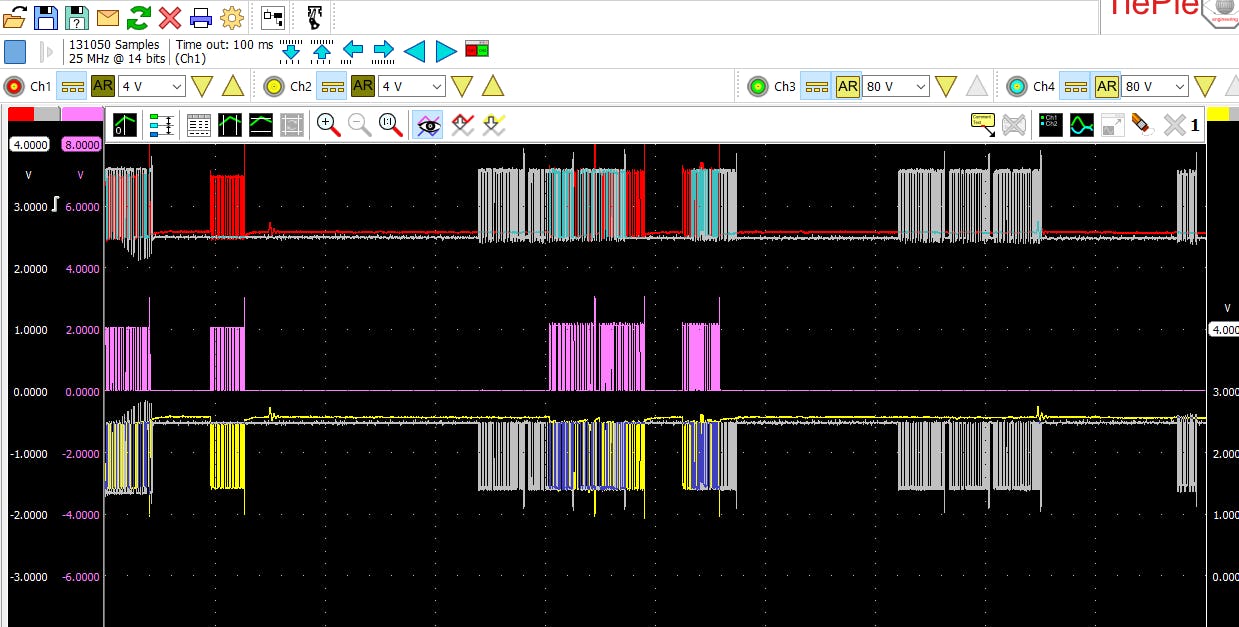Erase graph with the eraser icon
The width and height of the screenshot is (1239, 627).
[1140, 125]
